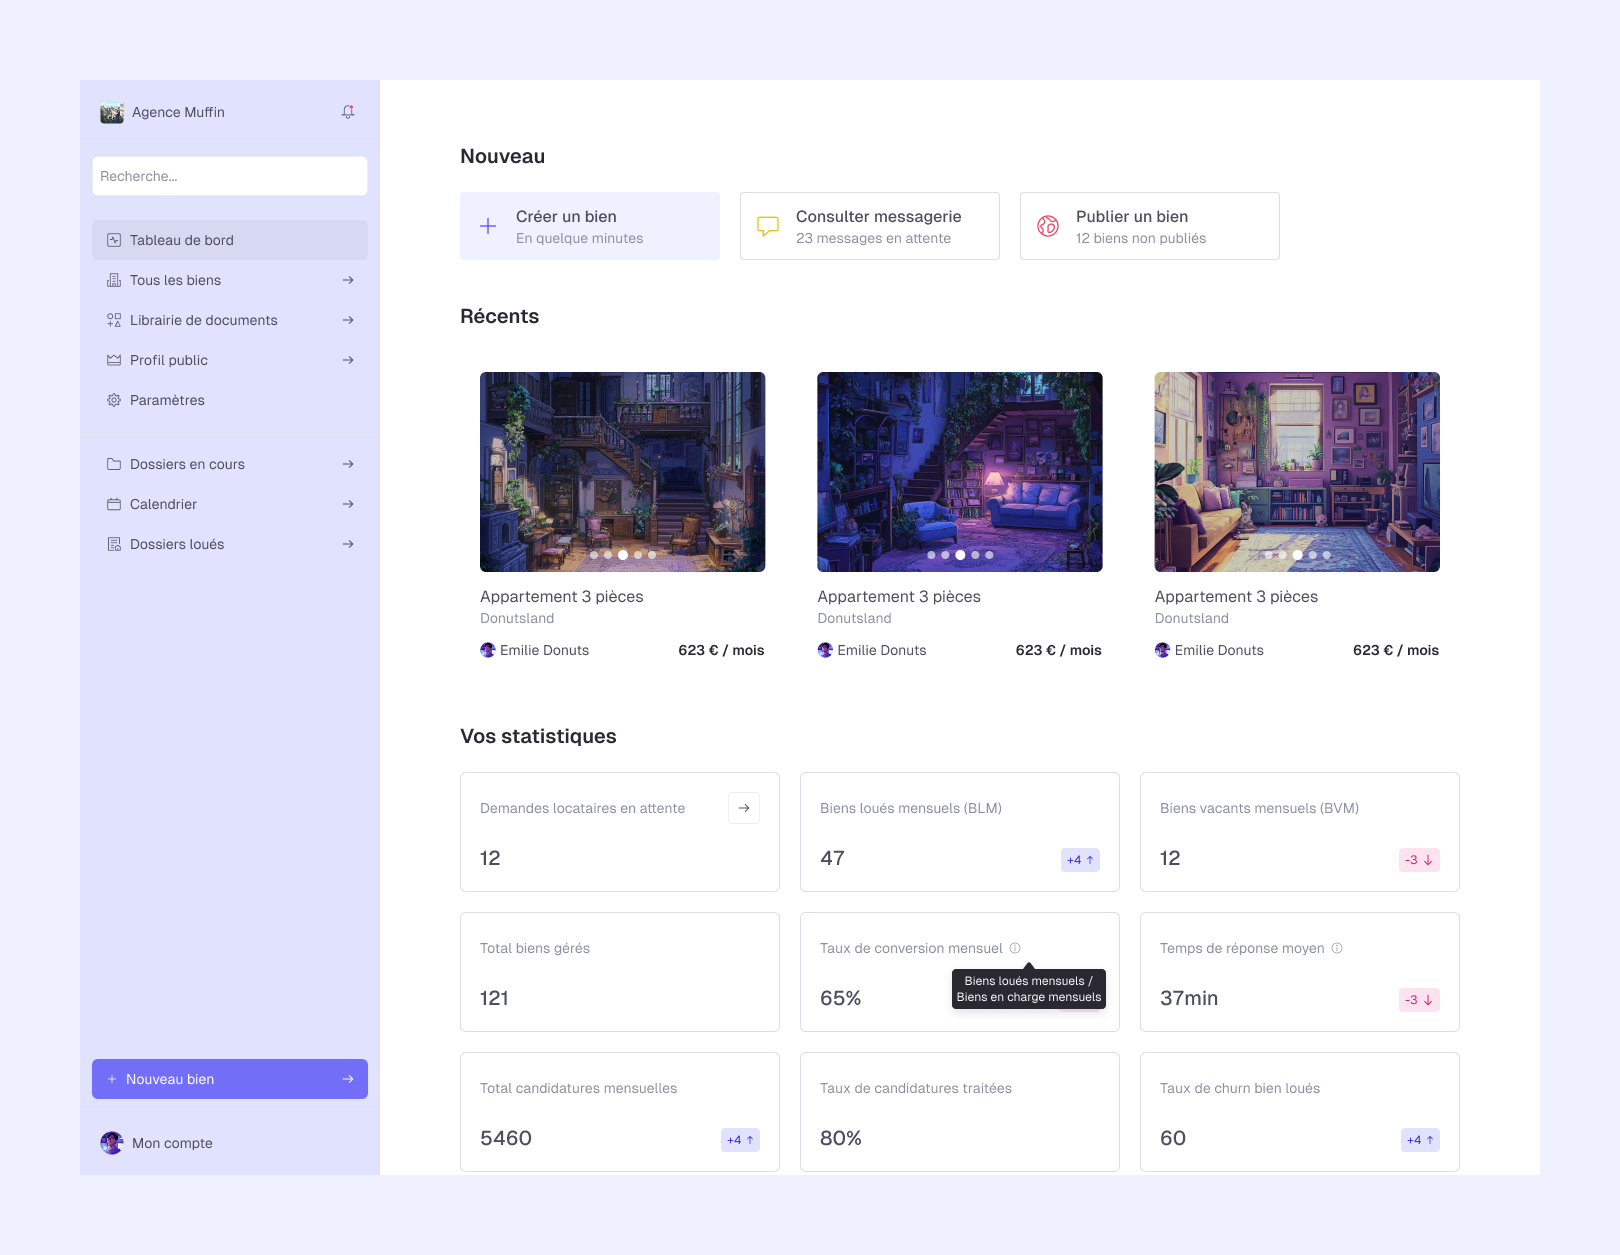Click the Calendrier calendar icon
Screen dimensions: 1620x1255
point(113,504)
